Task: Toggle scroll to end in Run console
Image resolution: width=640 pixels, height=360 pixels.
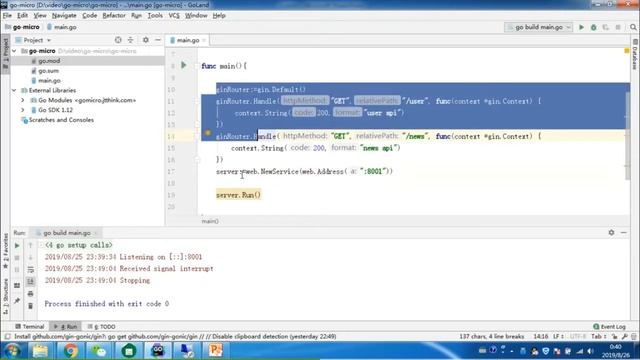Action: point(30,281)
